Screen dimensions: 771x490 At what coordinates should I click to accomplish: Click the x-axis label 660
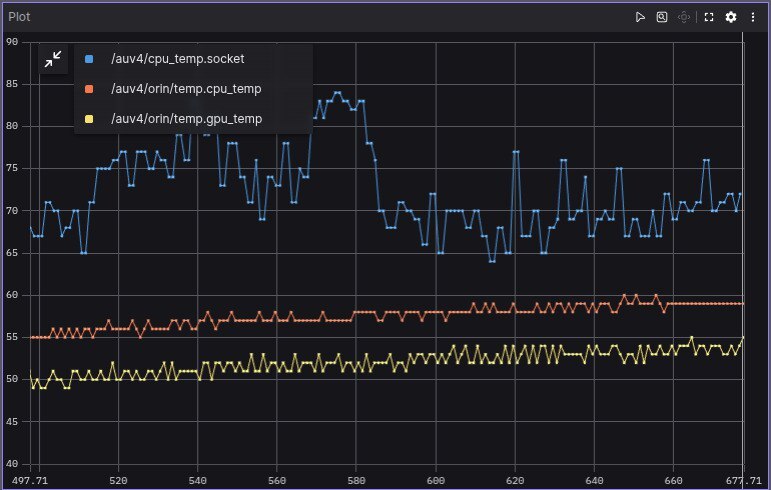(673, 481)
